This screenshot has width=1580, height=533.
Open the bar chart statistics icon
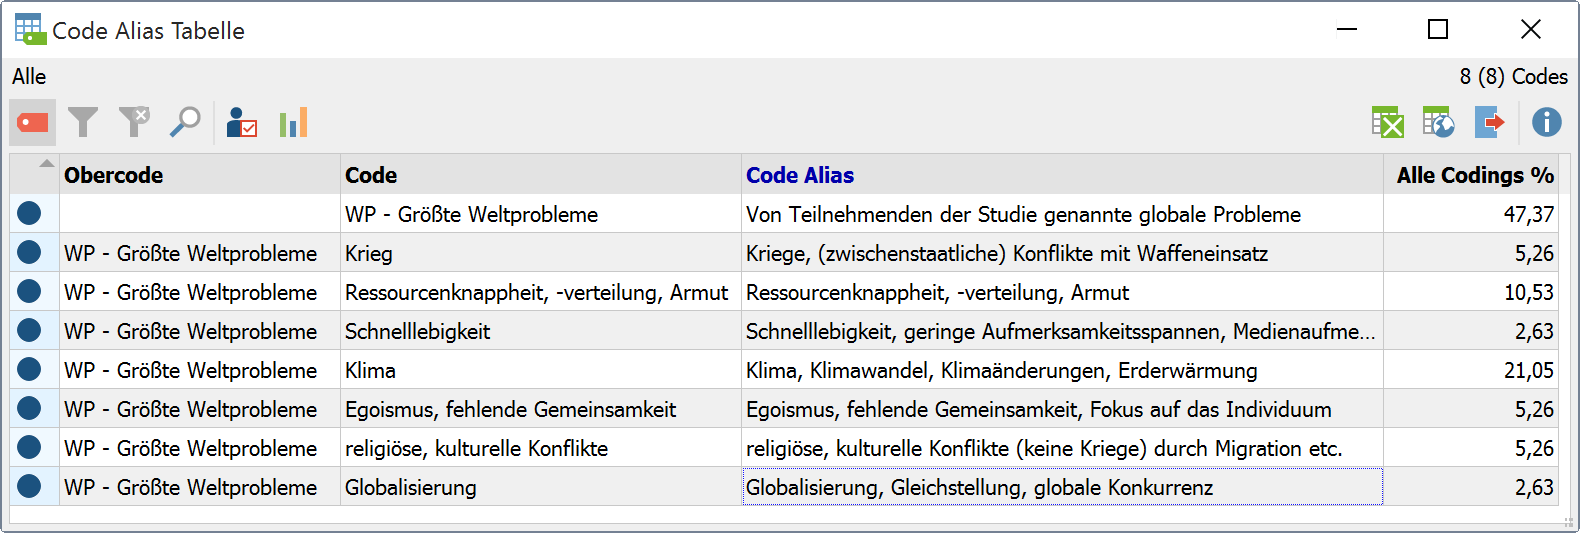(x=293, y=122)
